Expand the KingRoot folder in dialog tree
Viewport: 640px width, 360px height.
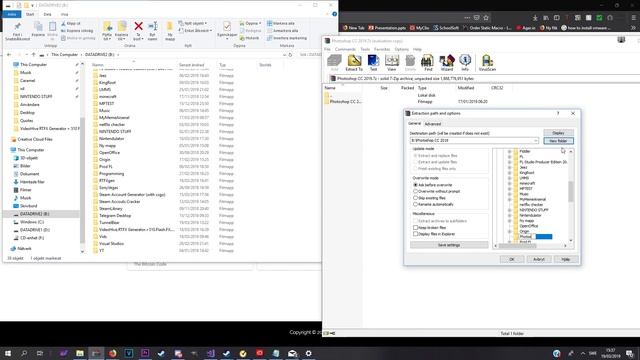coord(509,173)
